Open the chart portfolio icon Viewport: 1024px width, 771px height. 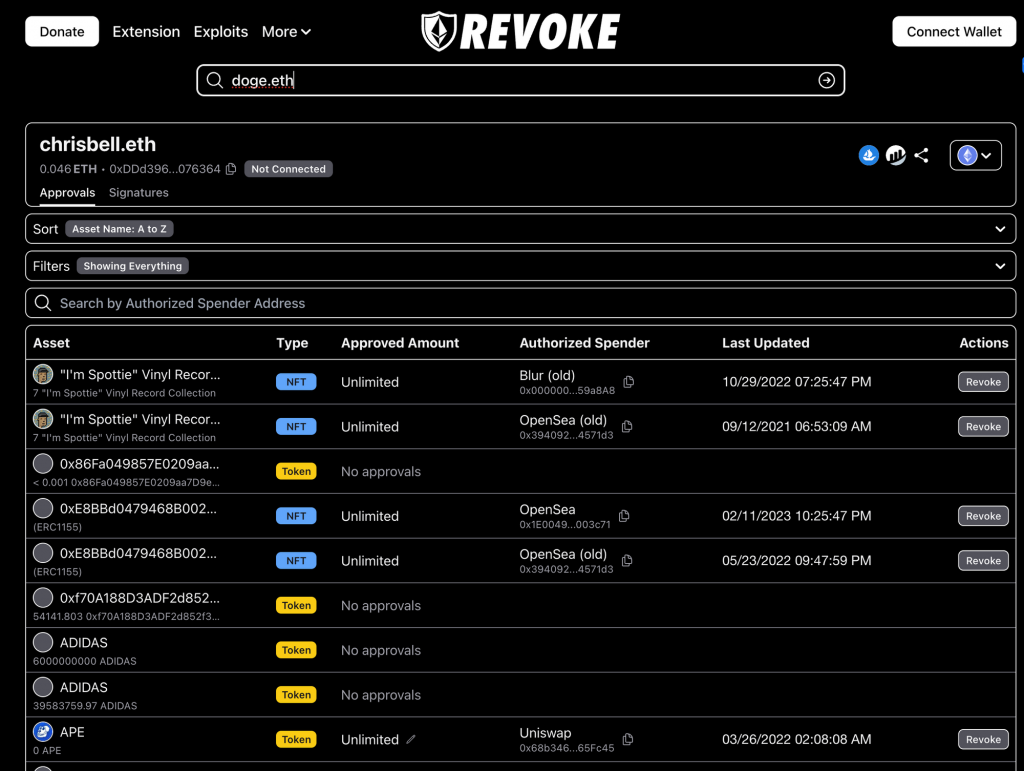click(895, 155)
